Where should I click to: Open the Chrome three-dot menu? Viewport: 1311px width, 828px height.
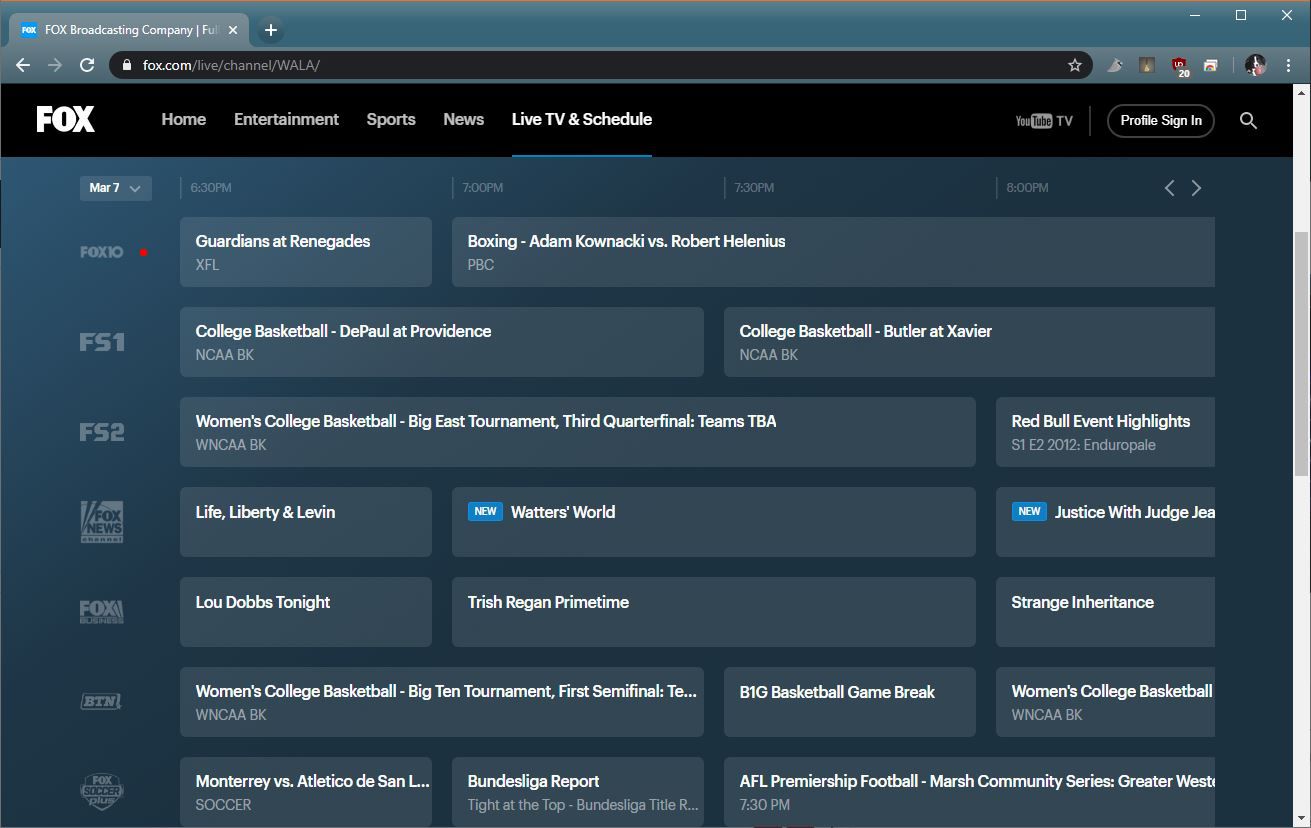1288,65
